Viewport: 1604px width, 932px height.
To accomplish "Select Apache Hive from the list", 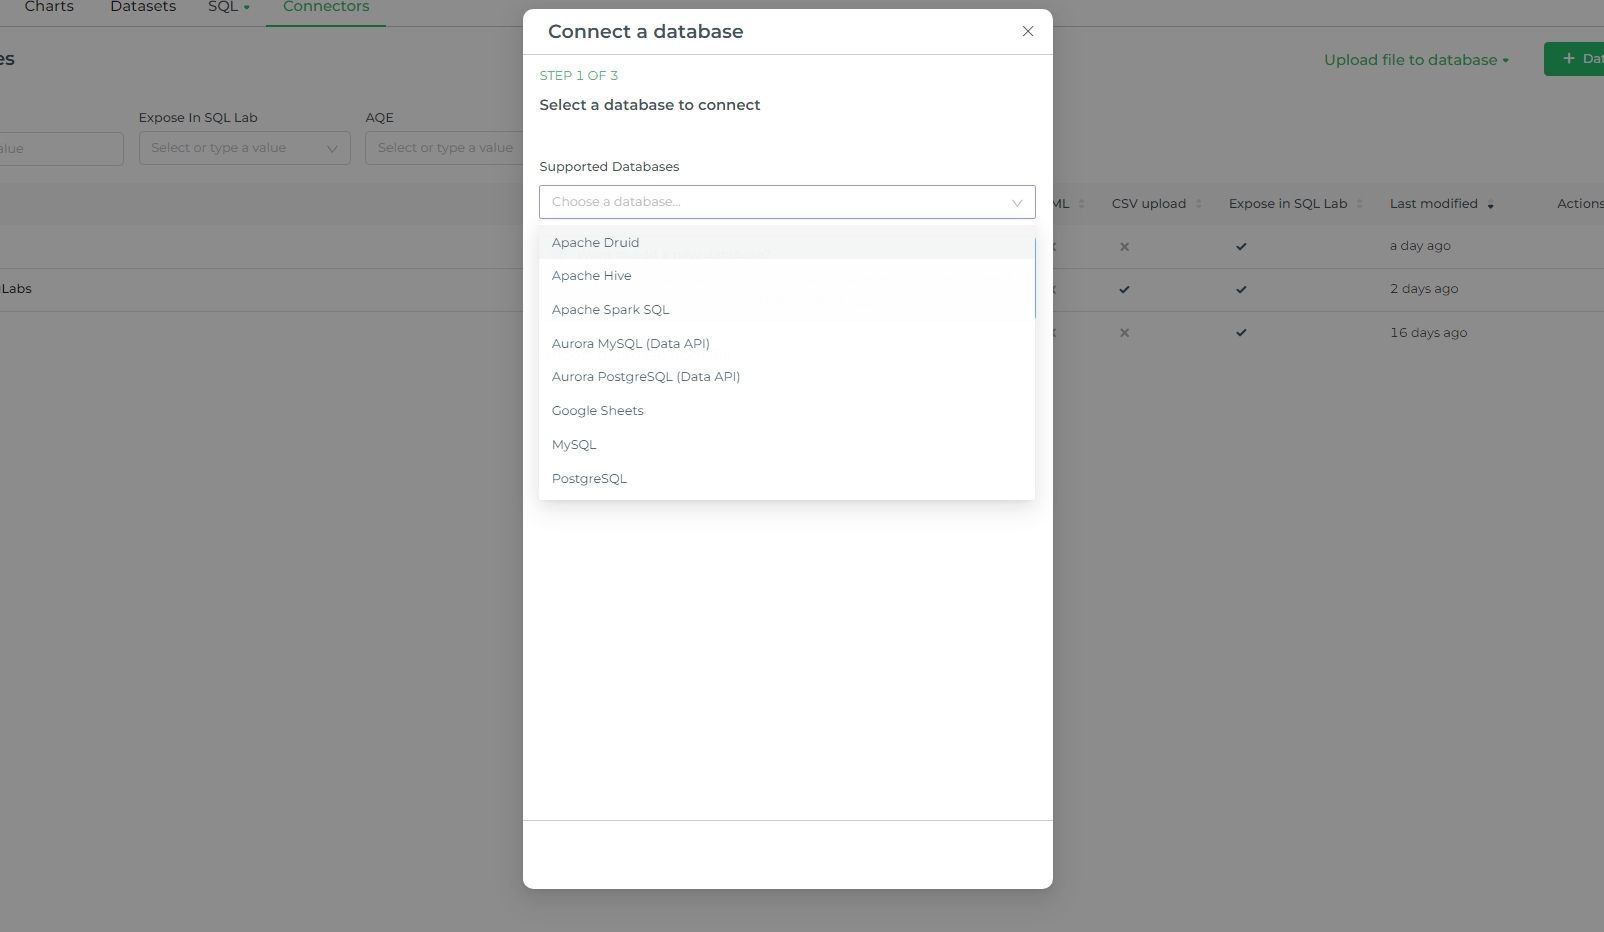I will pos(787,276).
